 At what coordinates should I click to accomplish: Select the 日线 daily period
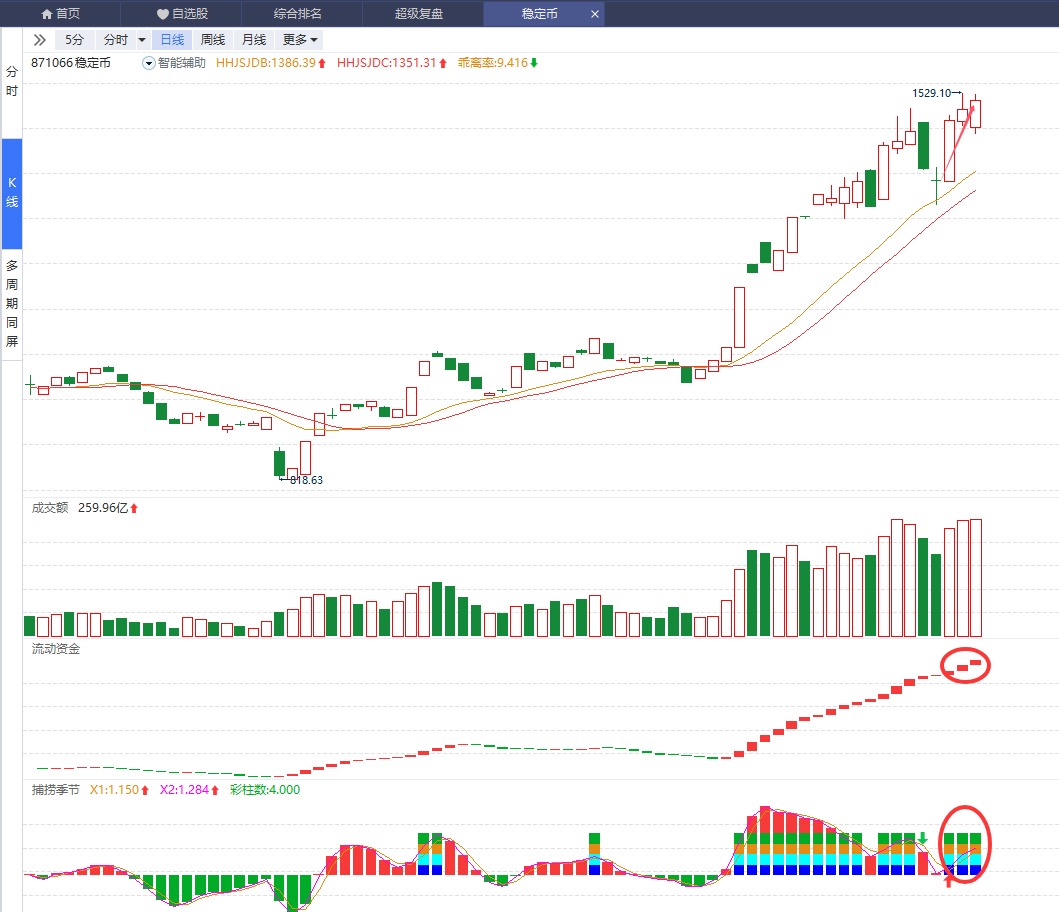172,40
